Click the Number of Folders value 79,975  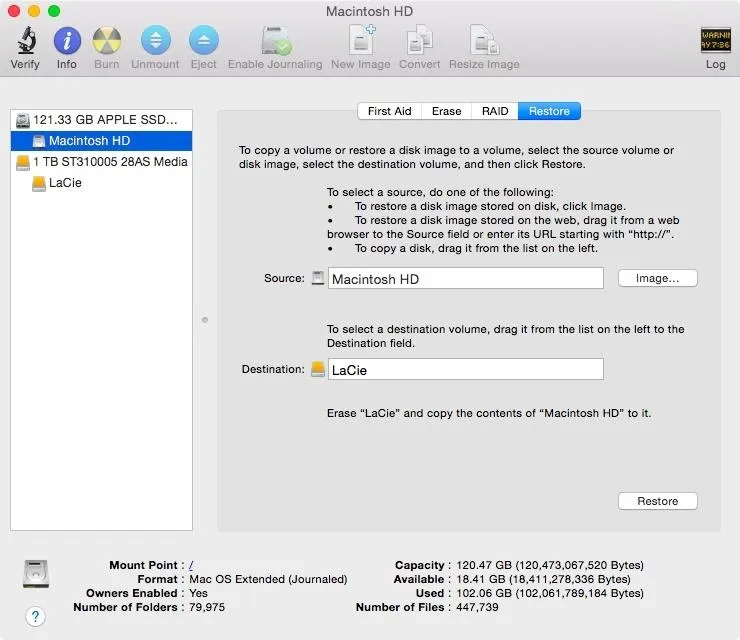tap(207, 607)
